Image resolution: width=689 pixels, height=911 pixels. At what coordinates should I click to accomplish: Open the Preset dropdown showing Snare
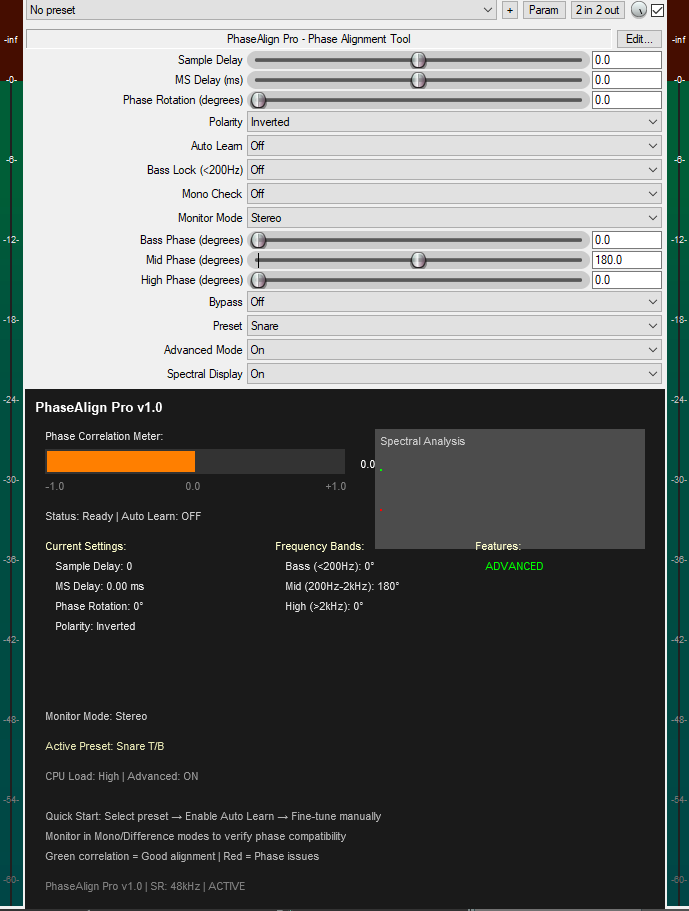pyautogui.click(x=454, y=326)
